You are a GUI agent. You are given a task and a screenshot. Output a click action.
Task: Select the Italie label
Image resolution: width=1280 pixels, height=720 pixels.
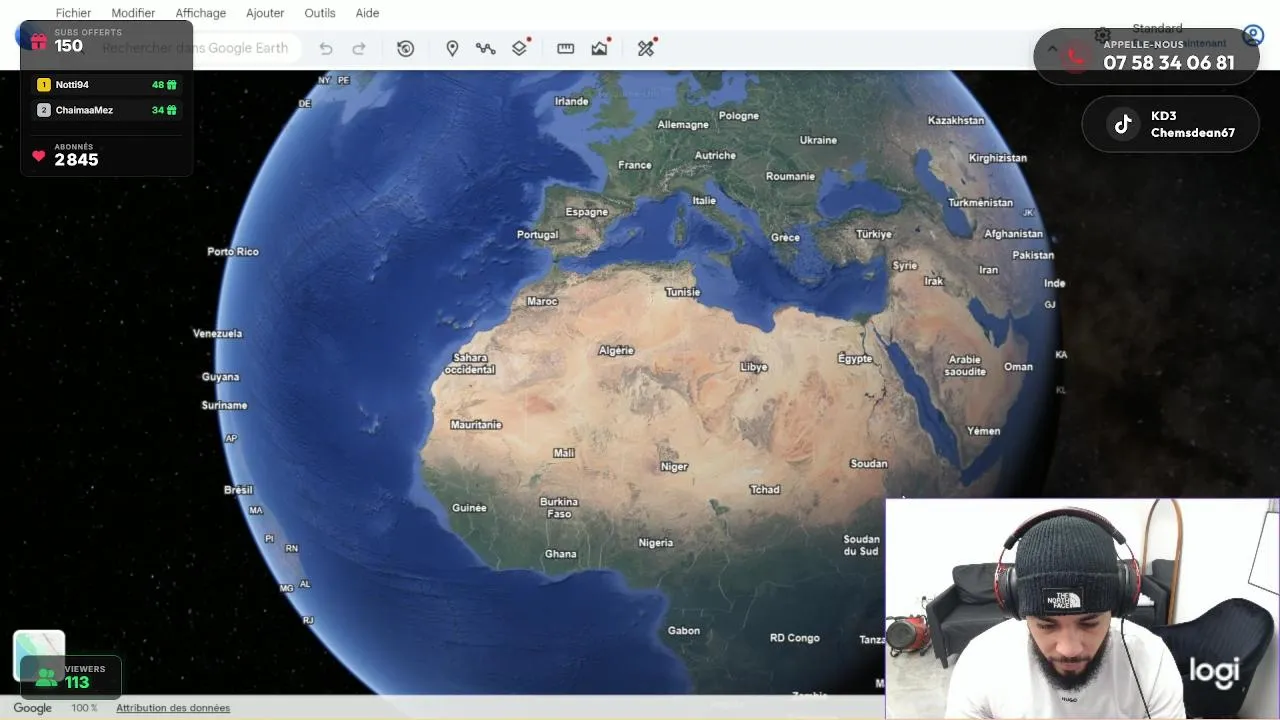(x=704, y=200)
